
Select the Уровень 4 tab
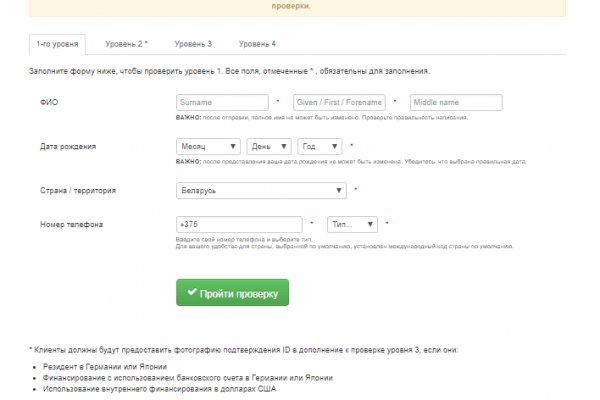coord(258,44)
